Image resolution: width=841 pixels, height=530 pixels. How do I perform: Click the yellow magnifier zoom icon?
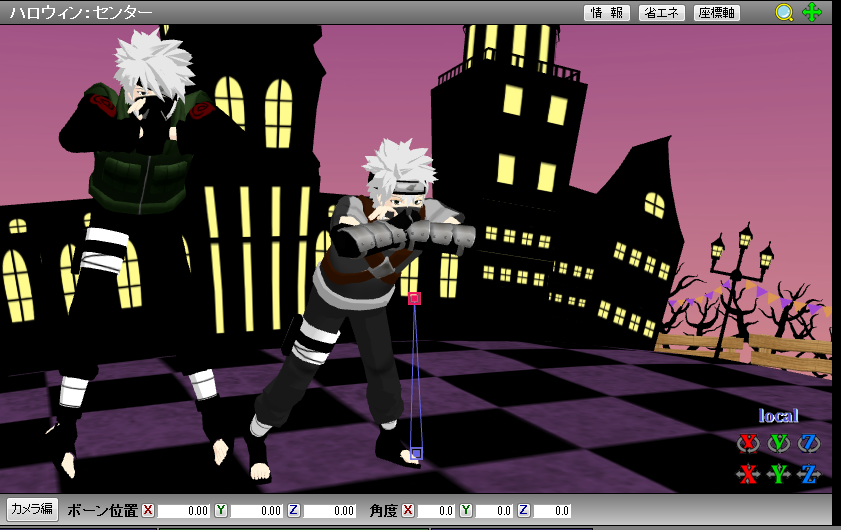pos(784,12)
